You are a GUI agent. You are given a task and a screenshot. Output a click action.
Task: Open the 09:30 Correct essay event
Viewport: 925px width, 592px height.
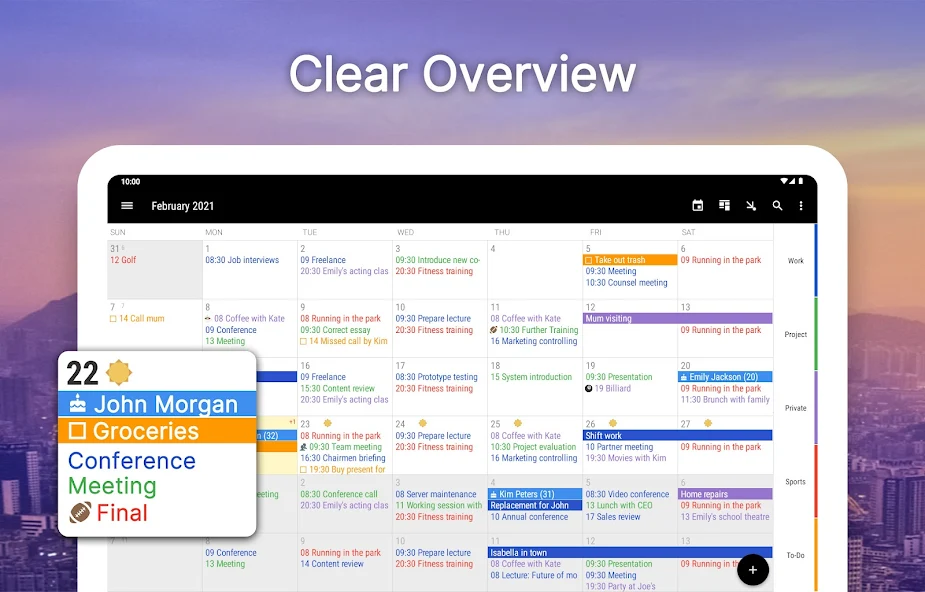335,330
